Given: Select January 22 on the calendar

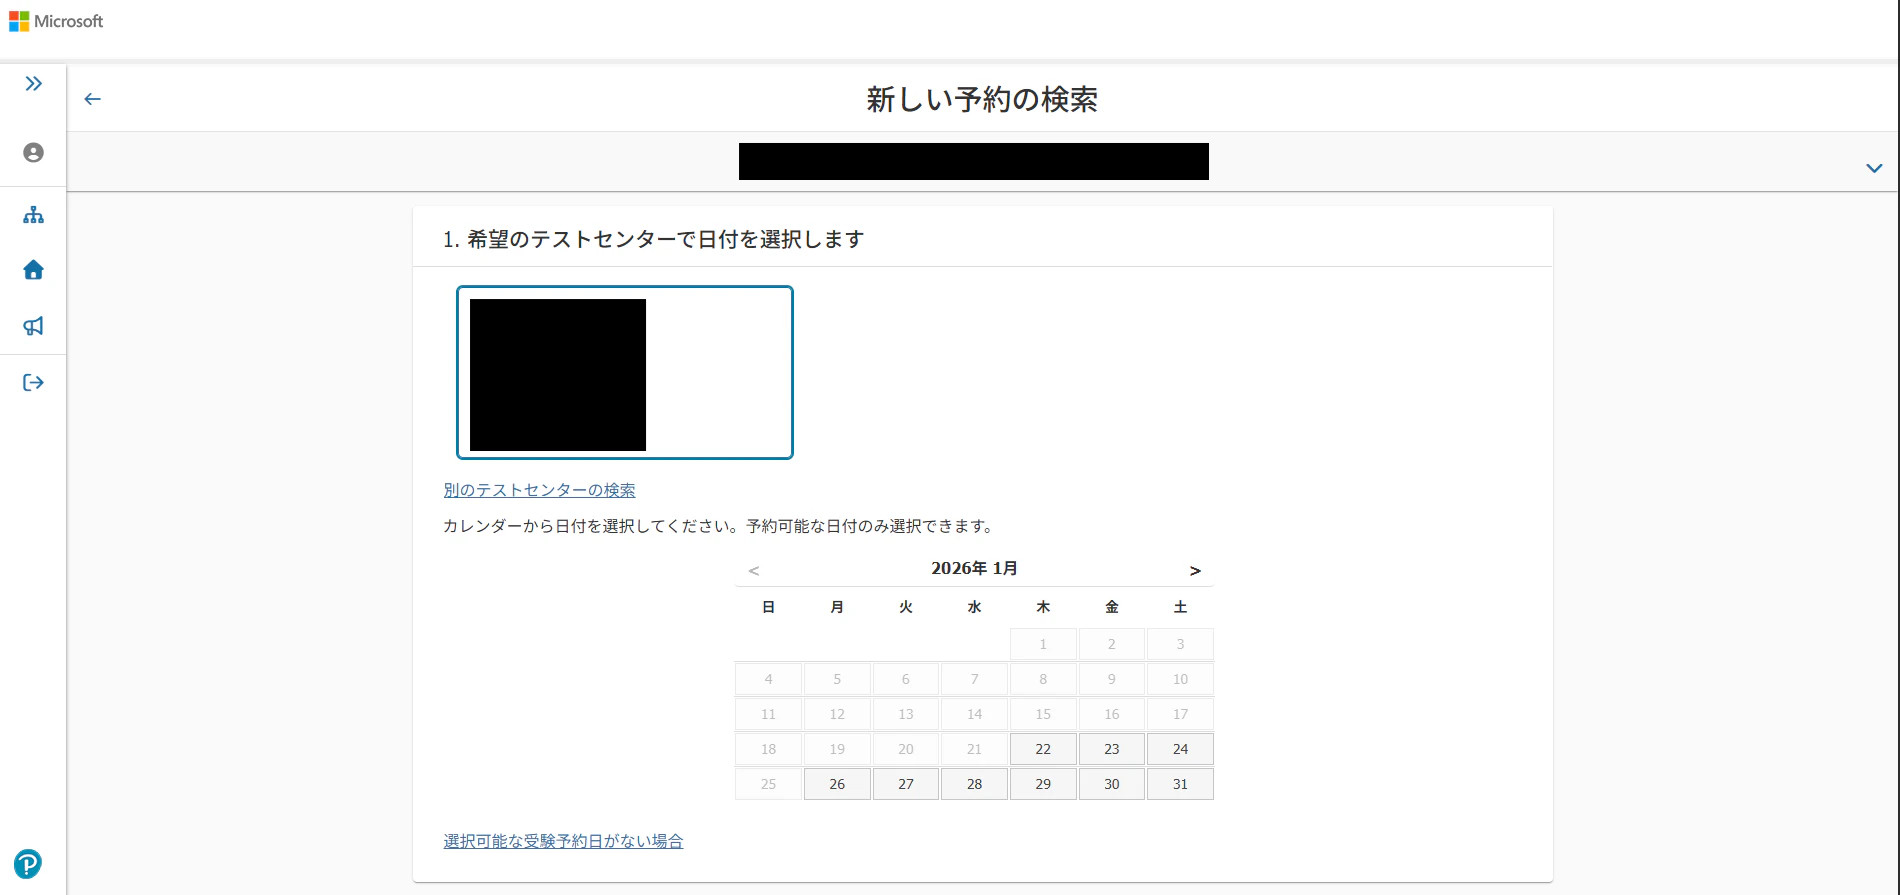Looking at the screenshot, I should click(1043, 749).
